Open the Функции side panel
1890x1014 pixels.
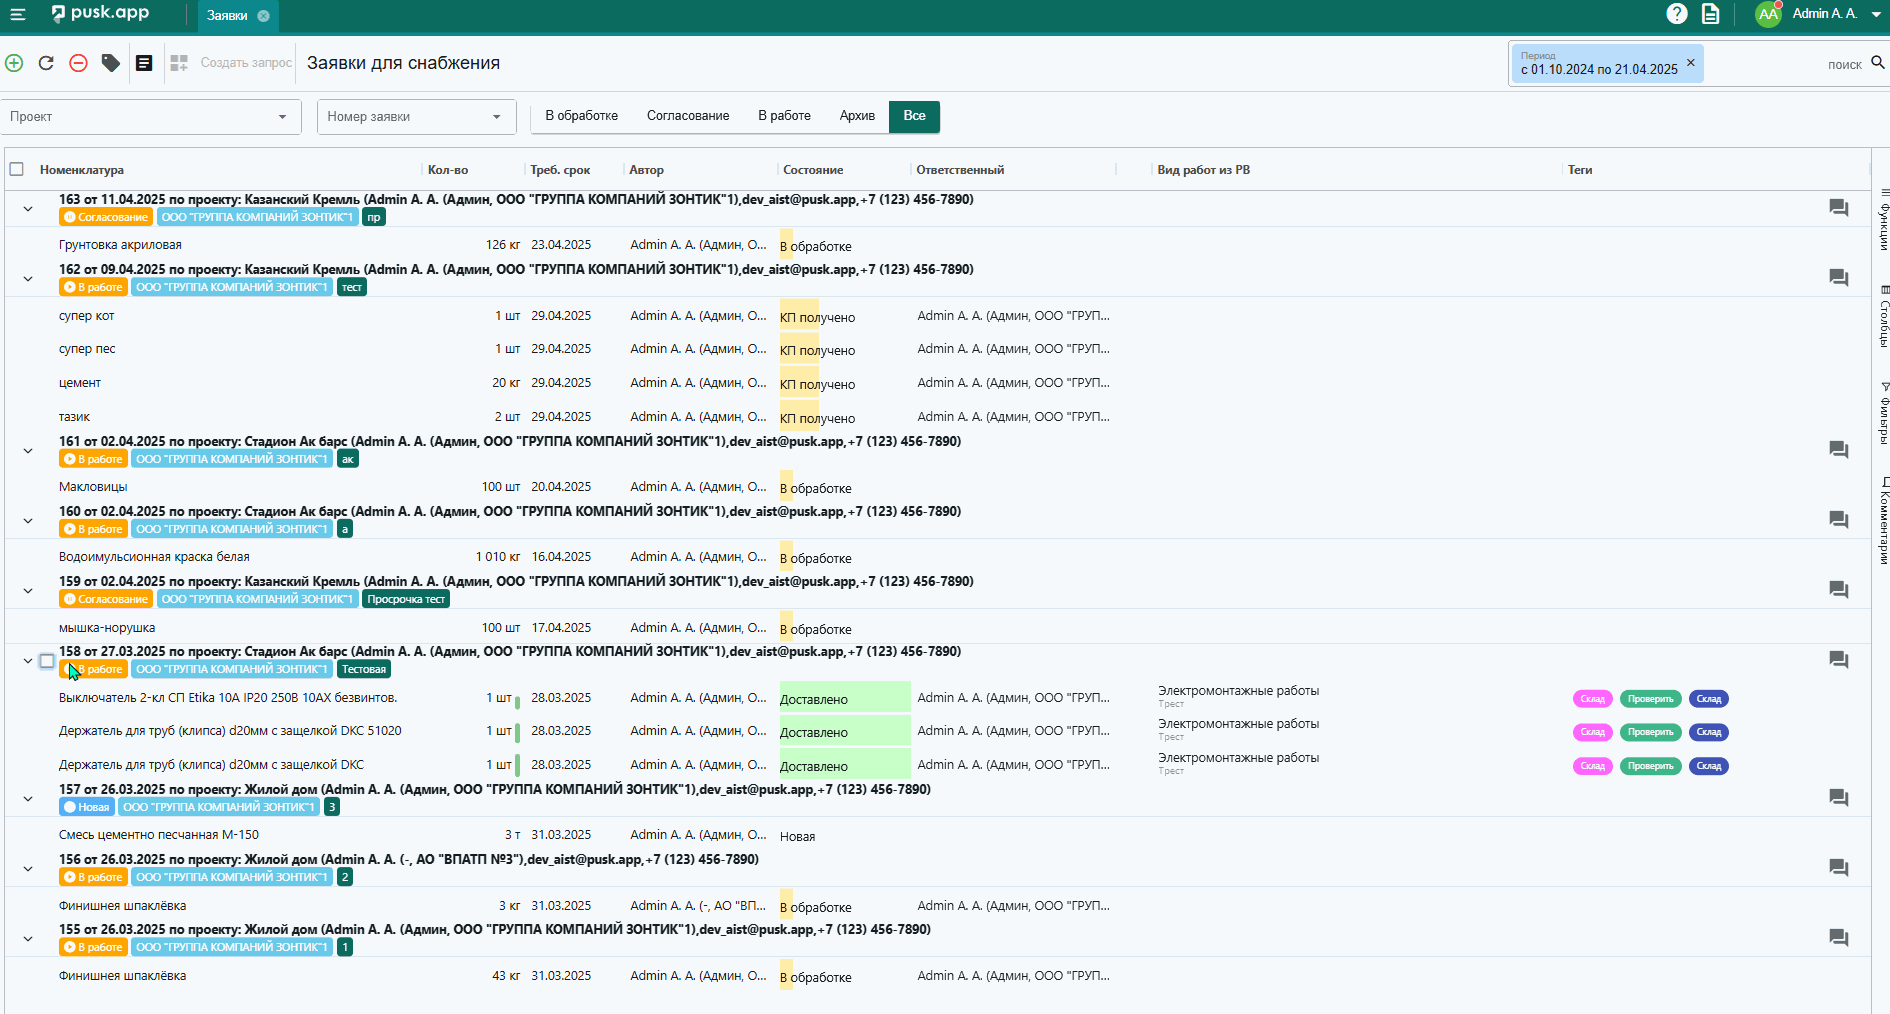pyautogui.click(x=1884, y=219)
